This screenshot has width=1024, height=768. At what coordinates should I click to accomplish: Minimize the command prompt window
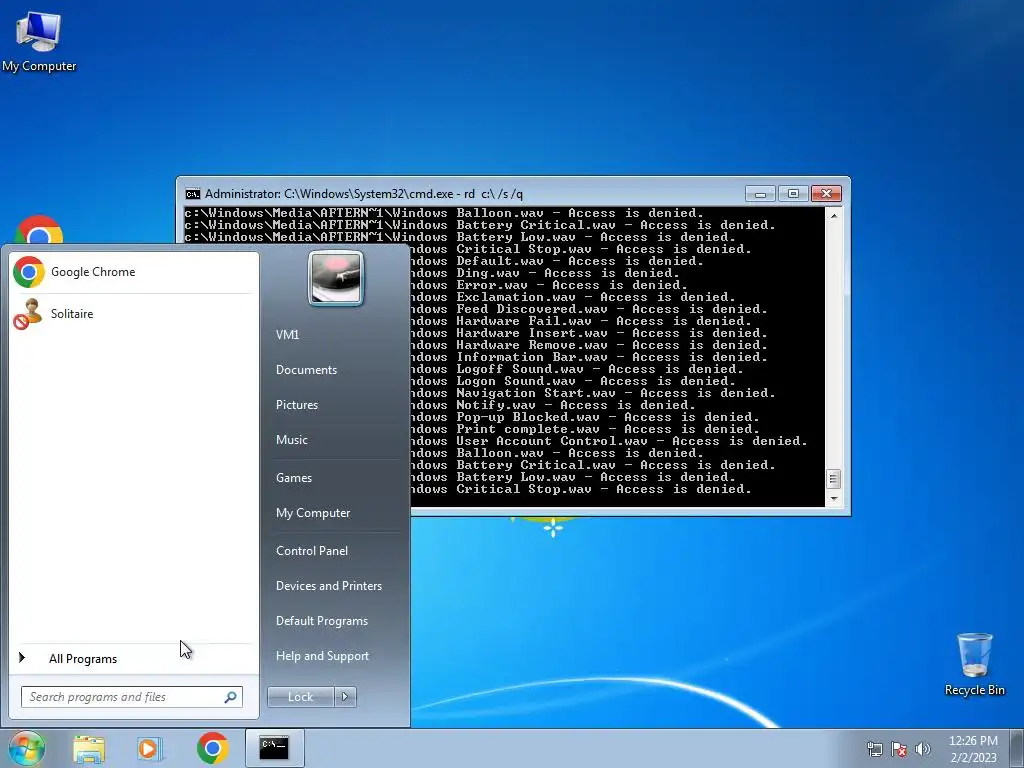[760, 194]
